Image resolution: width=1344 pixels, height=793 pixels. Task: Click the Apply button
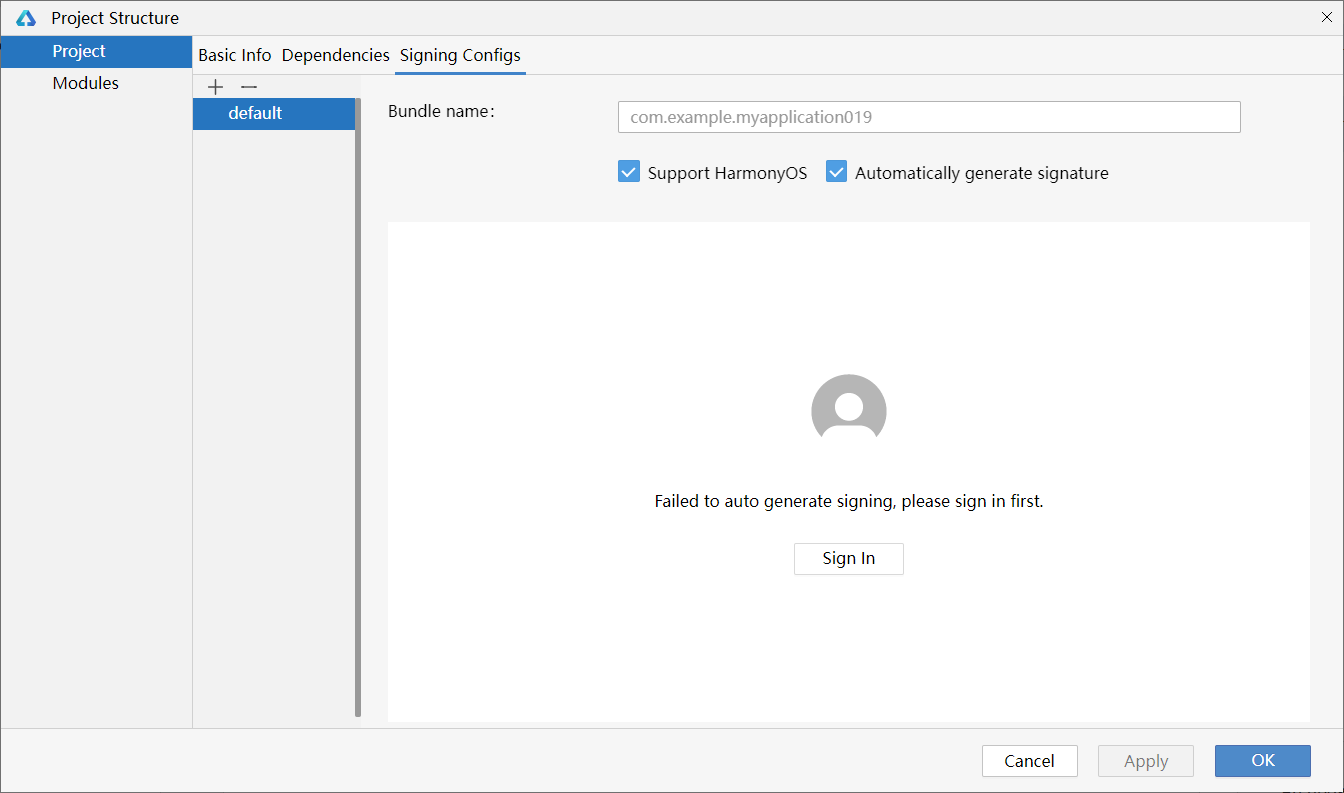pyautogui.click(x=1146, y=761)
